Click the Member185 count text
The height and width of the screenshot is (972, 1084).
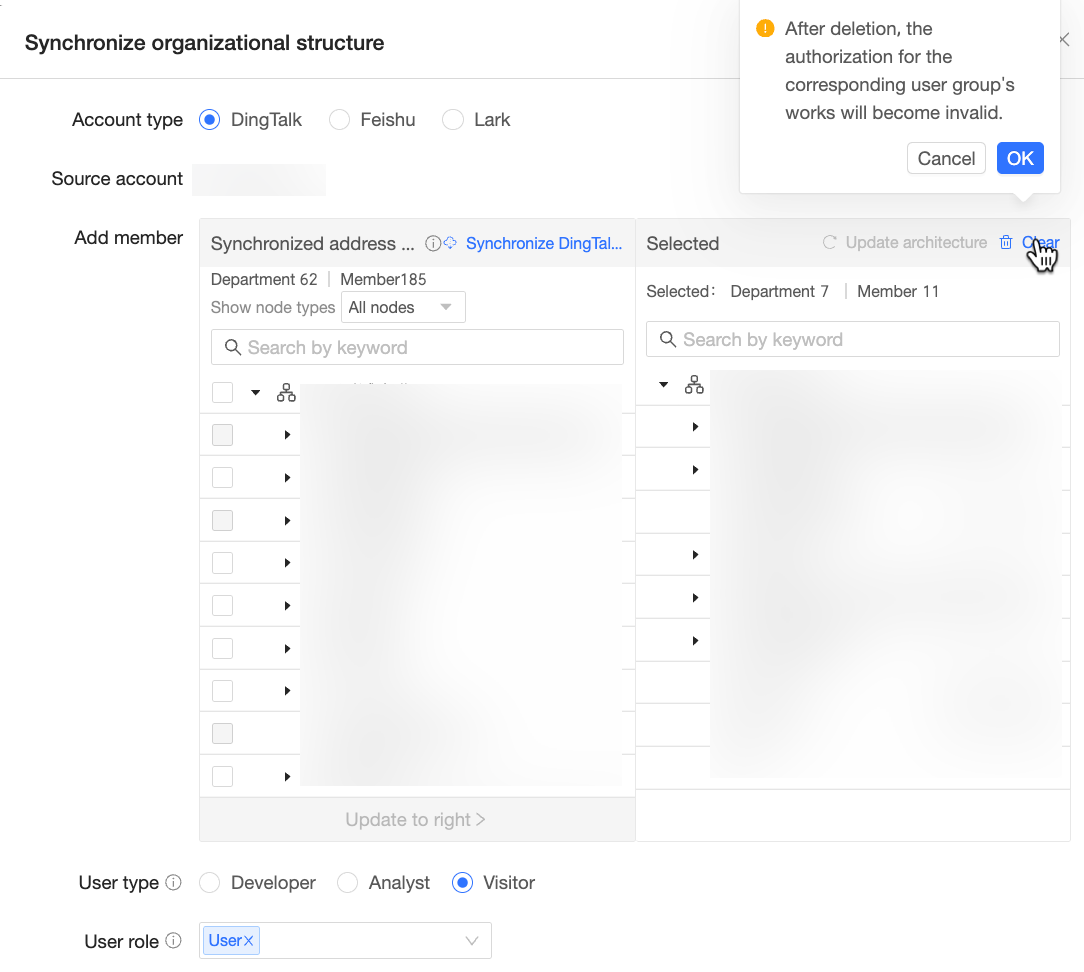(x=383, y=279)
